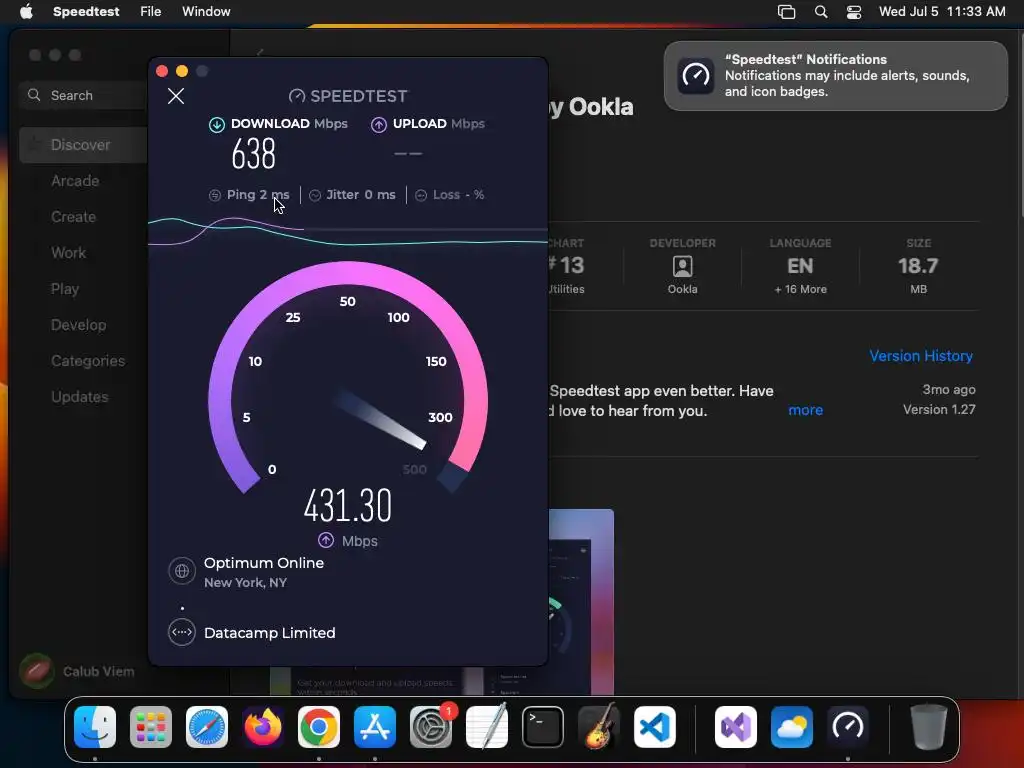Launch Google Chrome from the Dock
The height and width of the screenshot is (768, 1024).
tap(319, 727)
